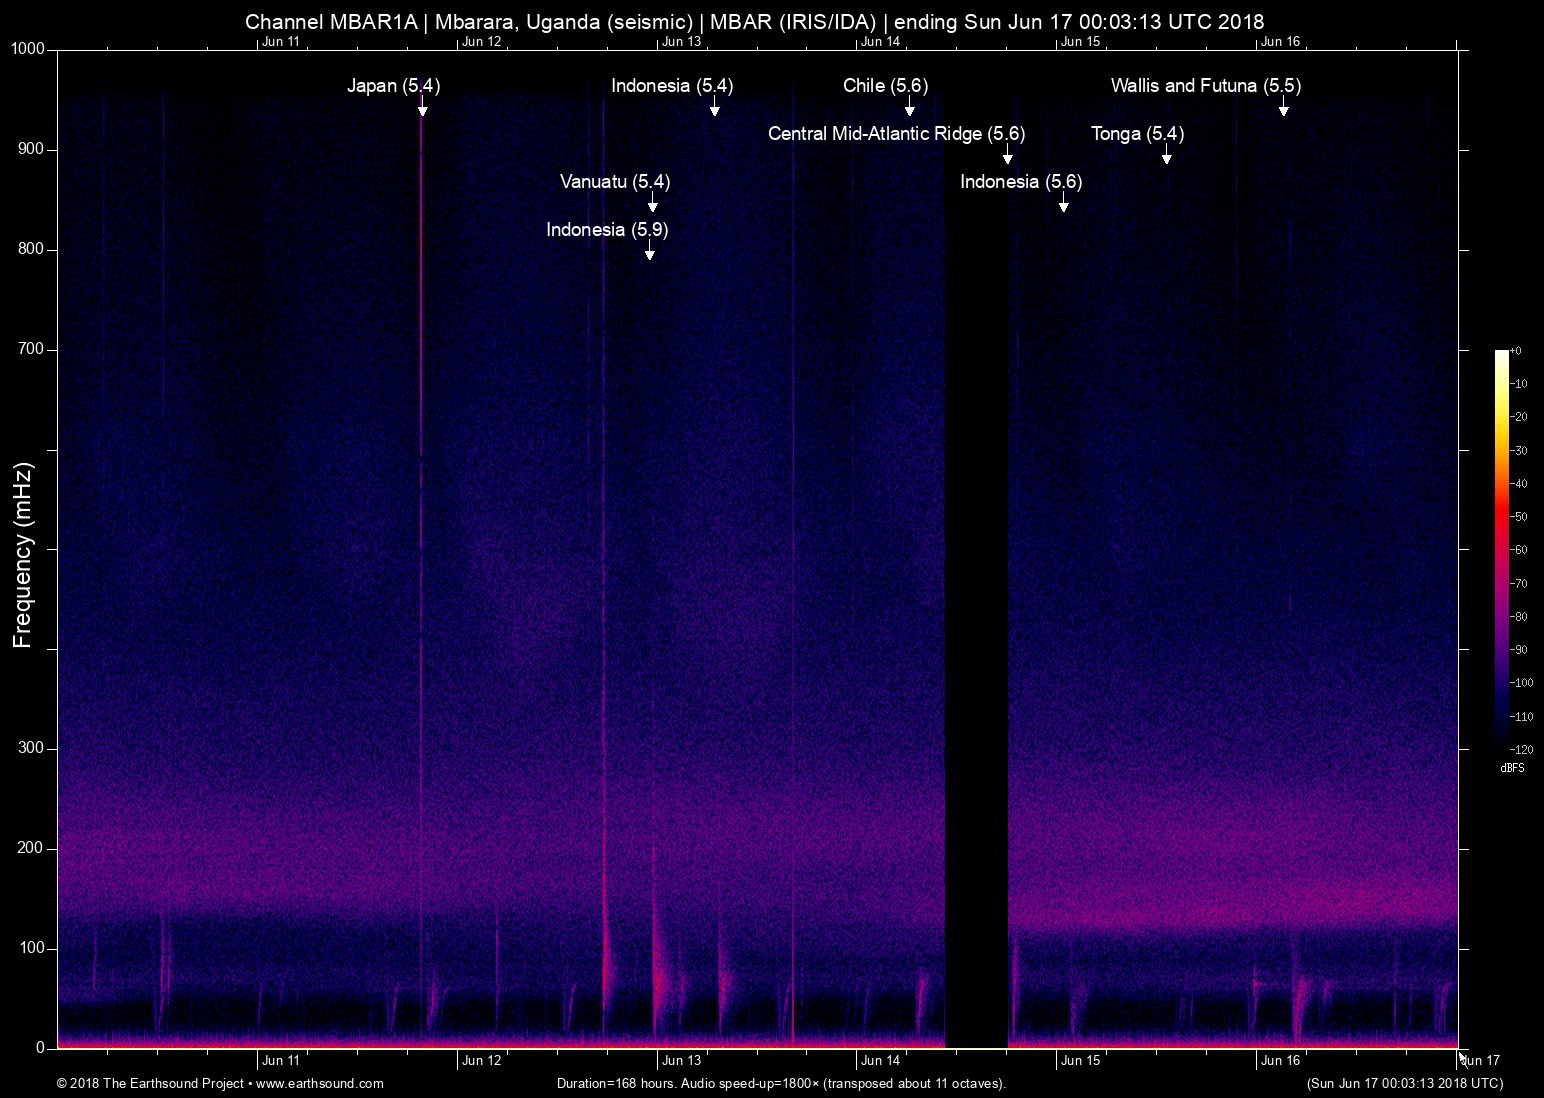Screen dimensions: 1544x1098
Task: Click the Frequency (mHz) axis title
Action: pyautogui.click(x=22, y=555)
